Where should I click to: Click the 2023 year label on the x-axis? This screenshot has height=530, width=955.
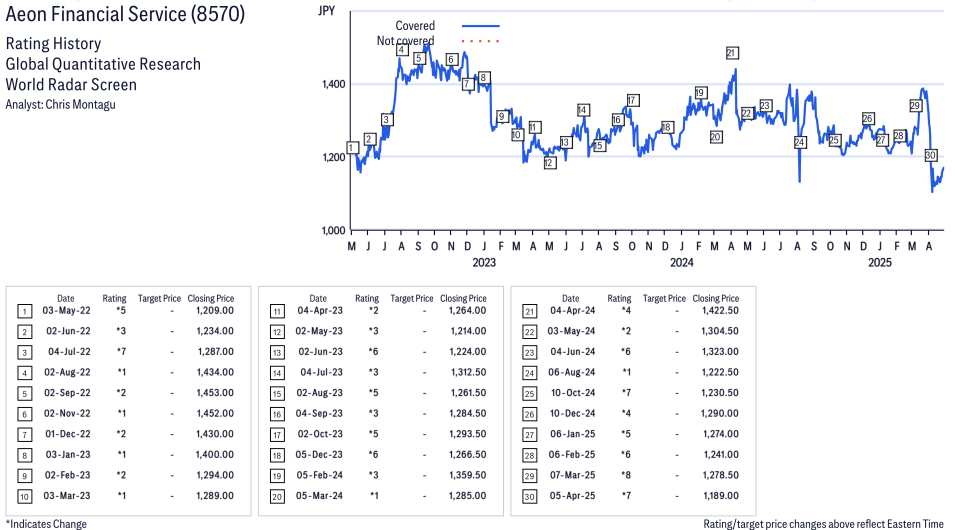pyautogui.click(x=484, y=263)
